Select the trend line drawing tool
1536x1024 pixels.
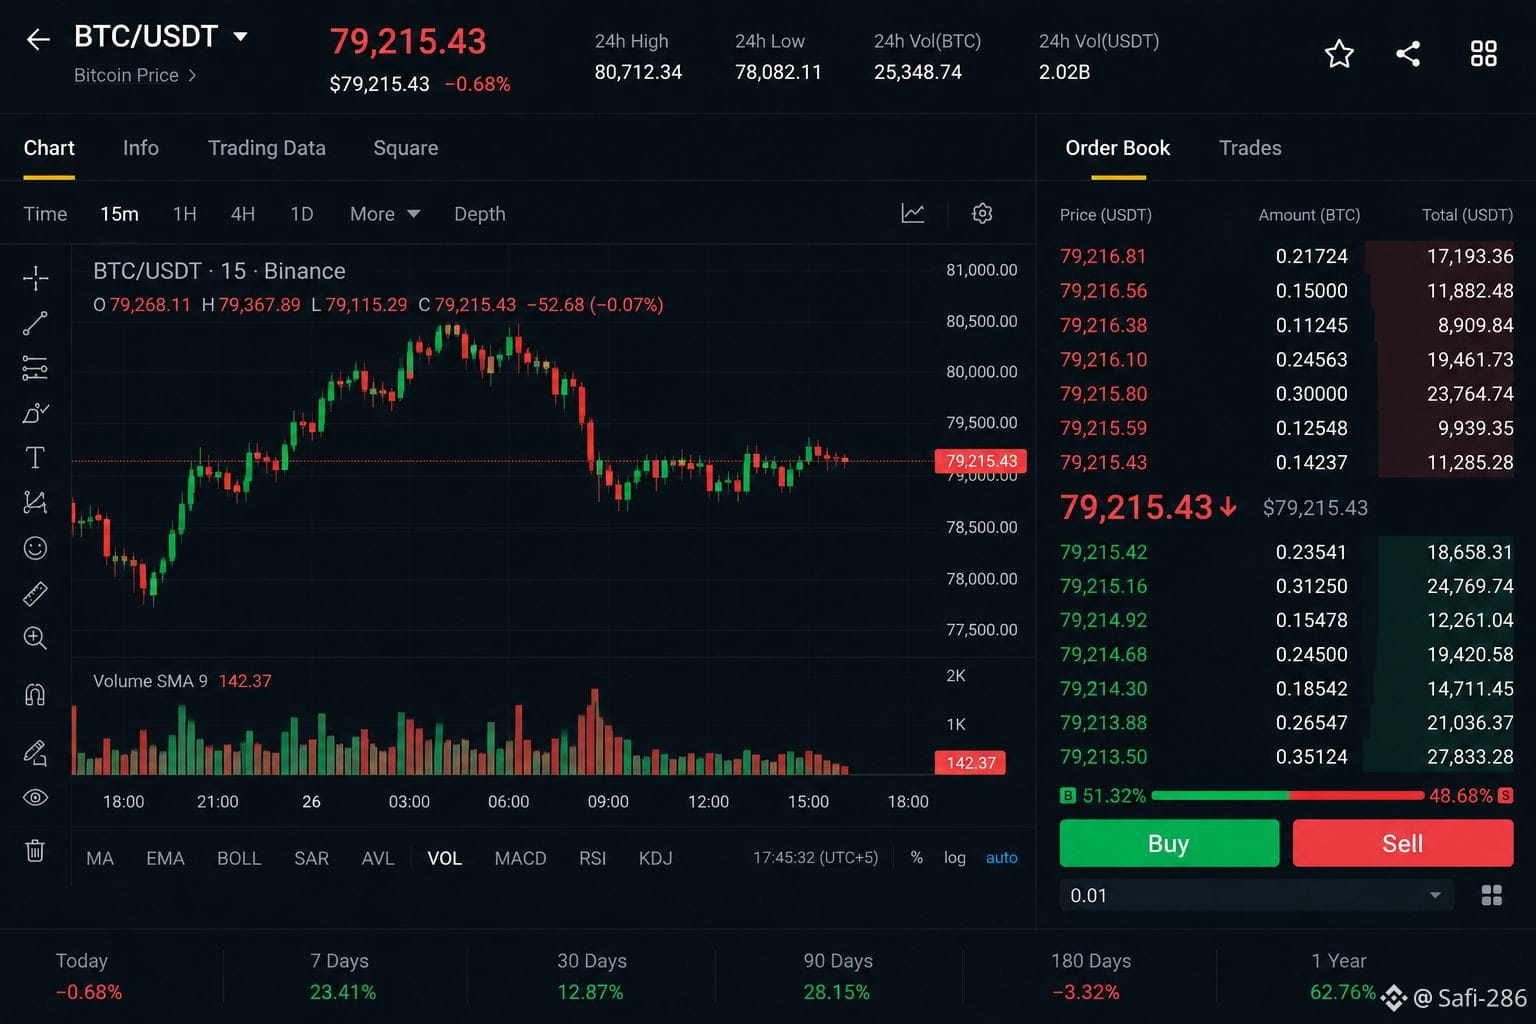click(x=35, y=323)
